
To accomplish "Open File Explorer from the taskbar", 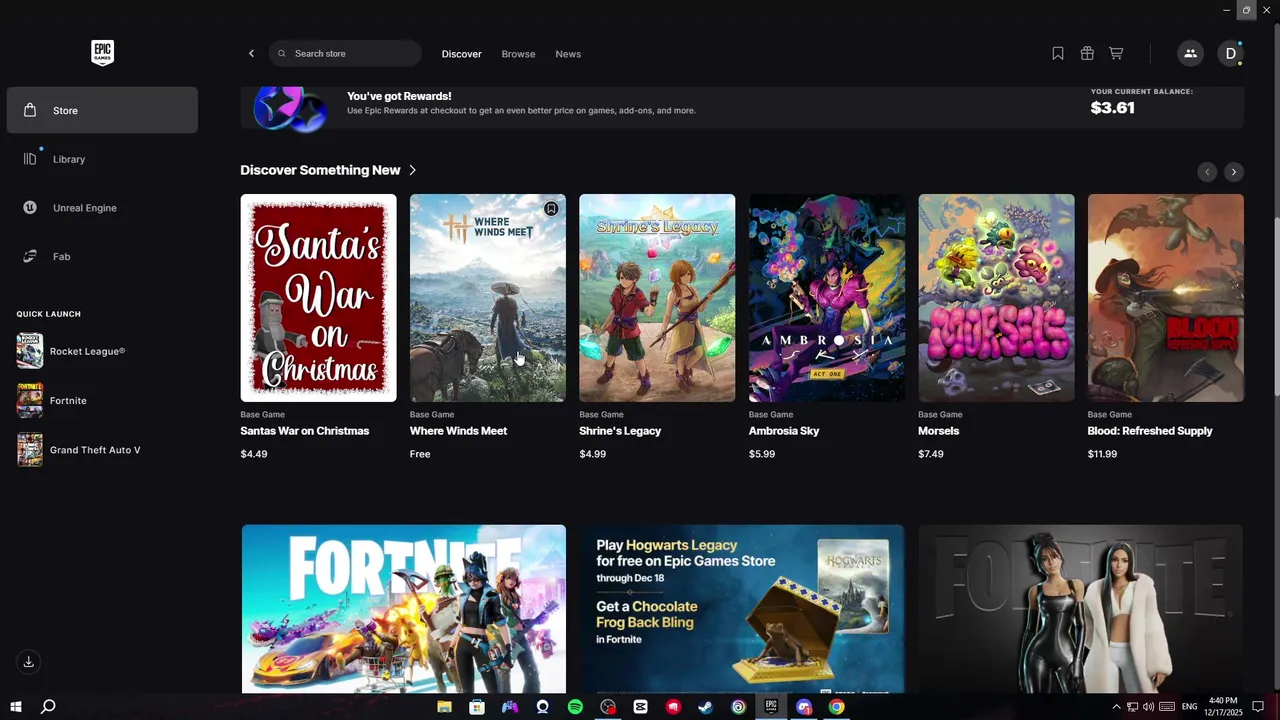I will pos(444,707).
